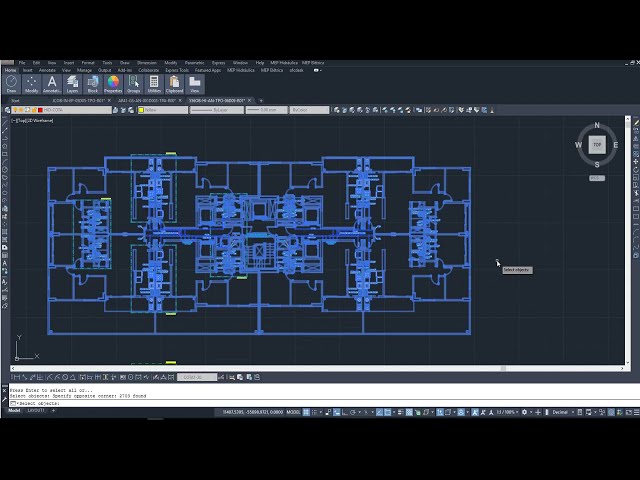Click the Annotation panel icon
This screenshot has height=480, width=640.
[x=52, y=83]
